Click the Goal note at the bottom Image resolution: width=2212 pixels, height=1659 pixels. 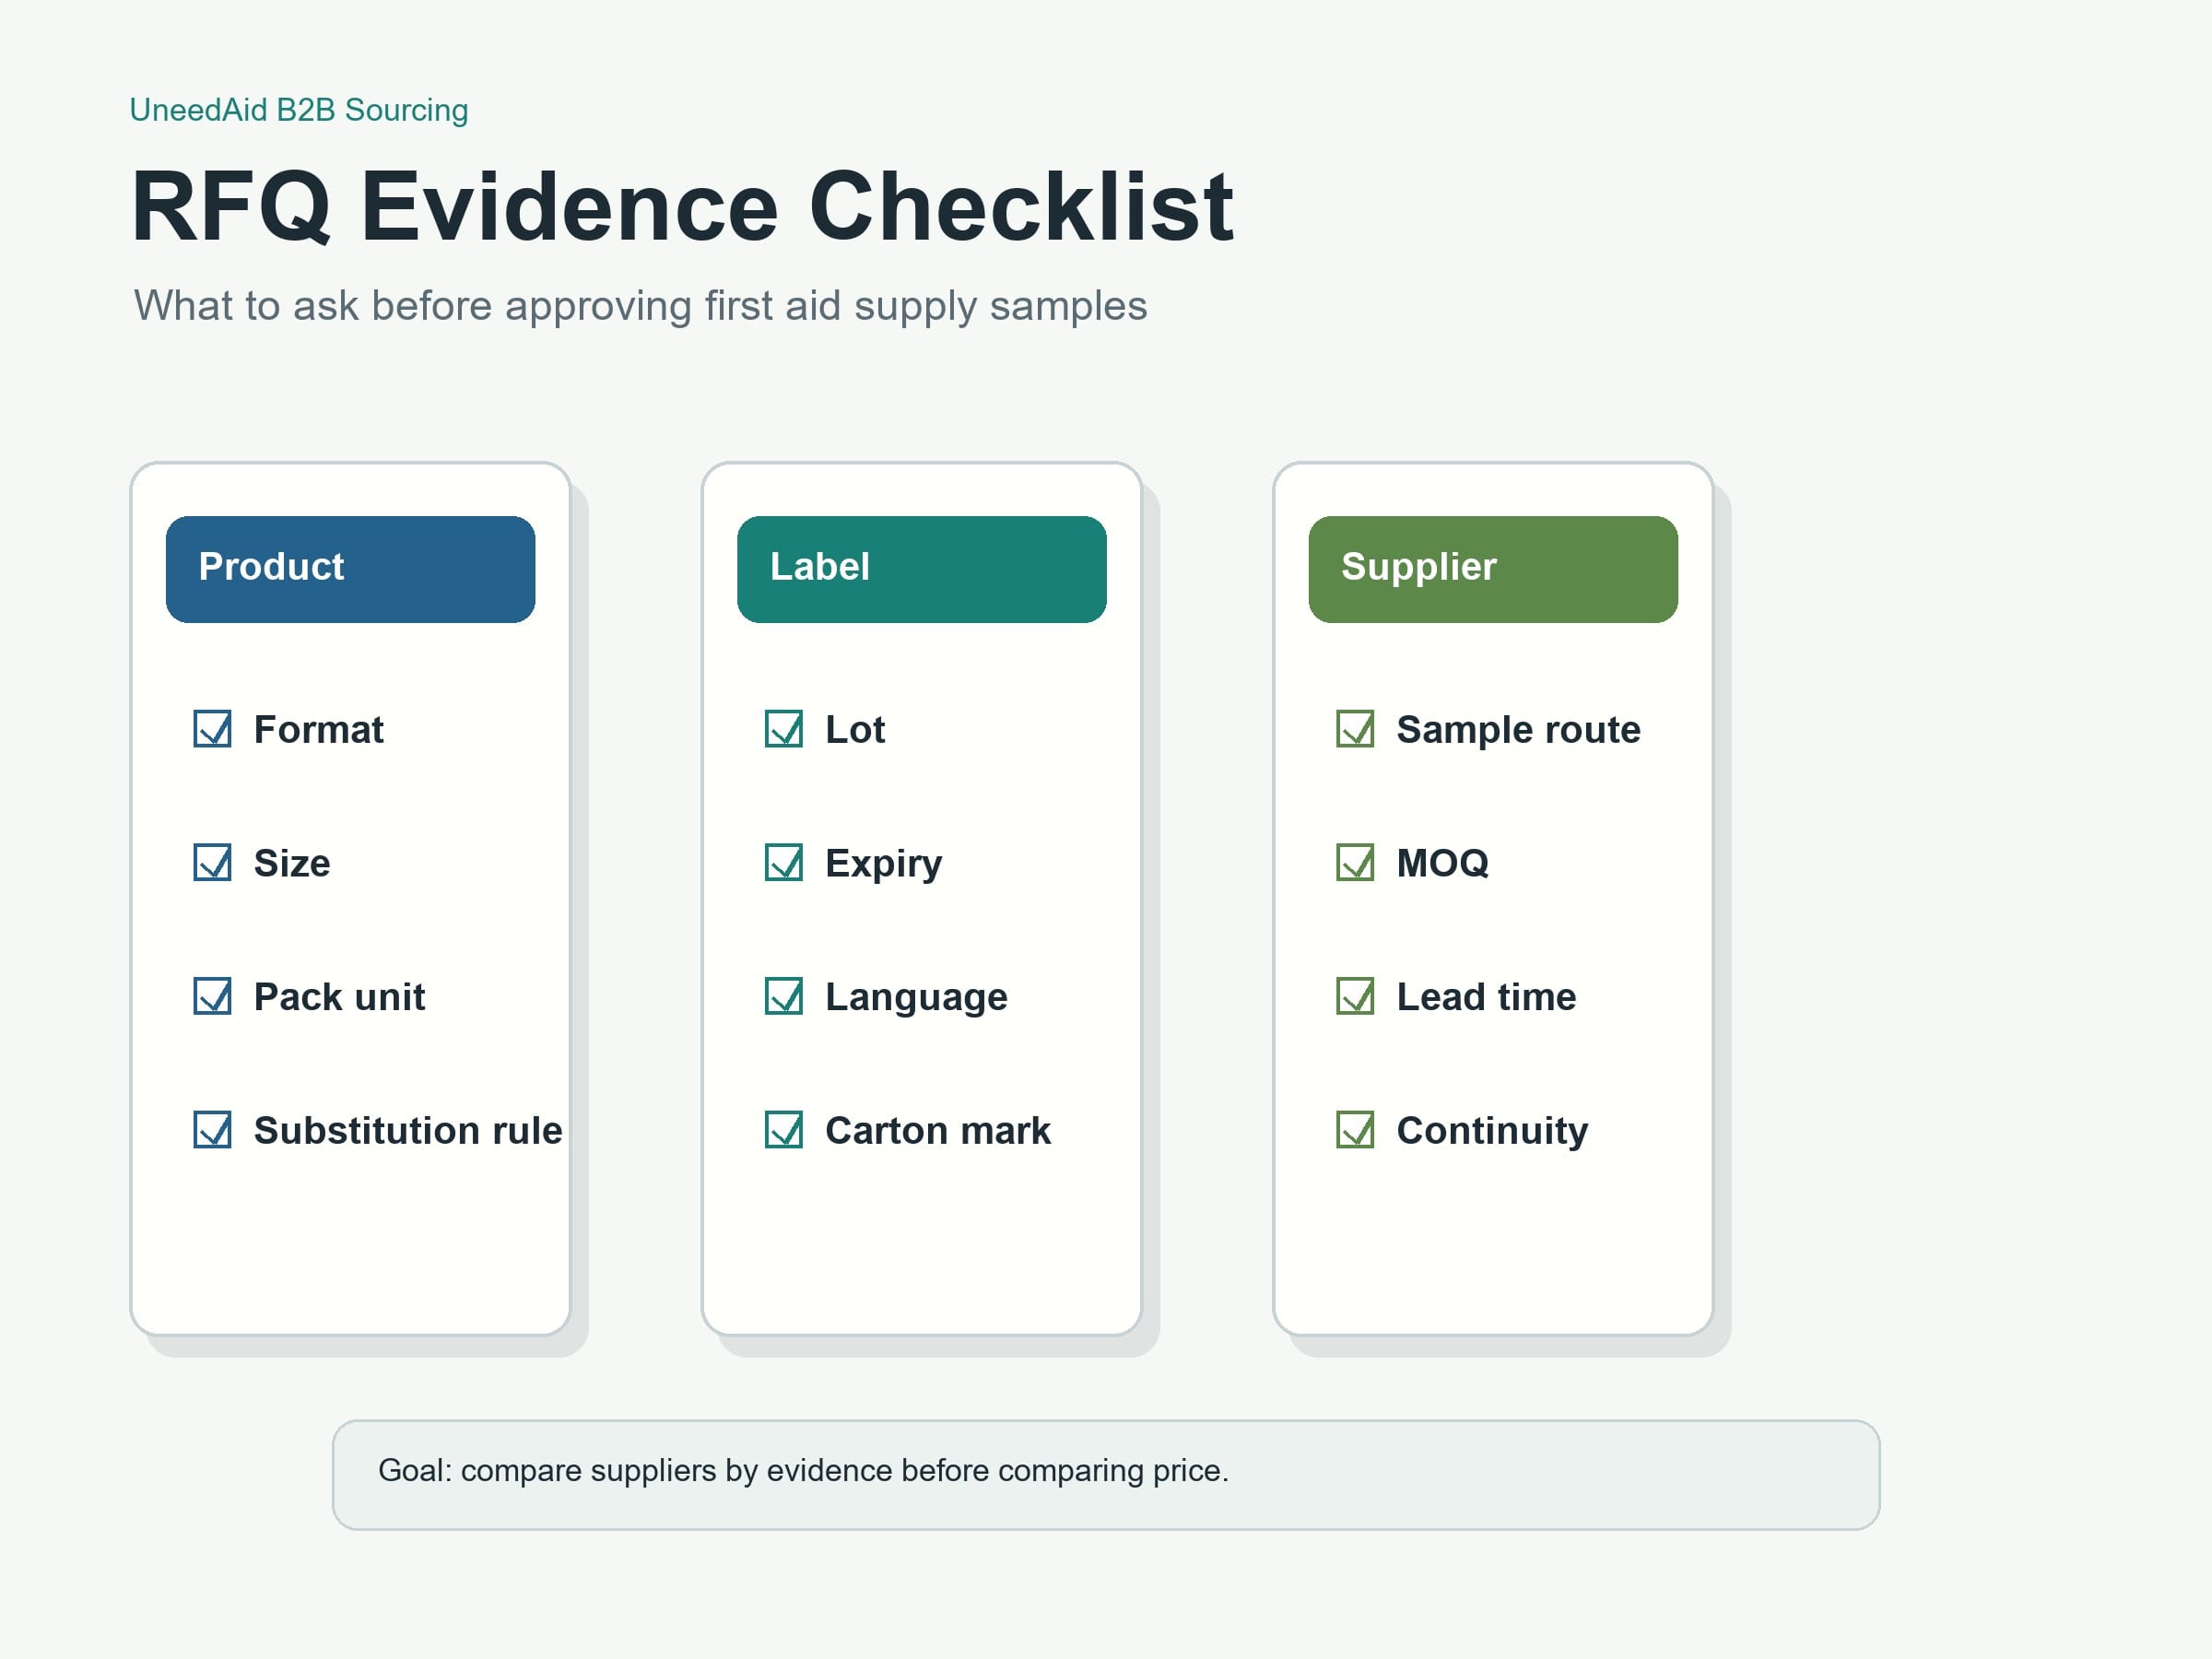point(1106,1474)
